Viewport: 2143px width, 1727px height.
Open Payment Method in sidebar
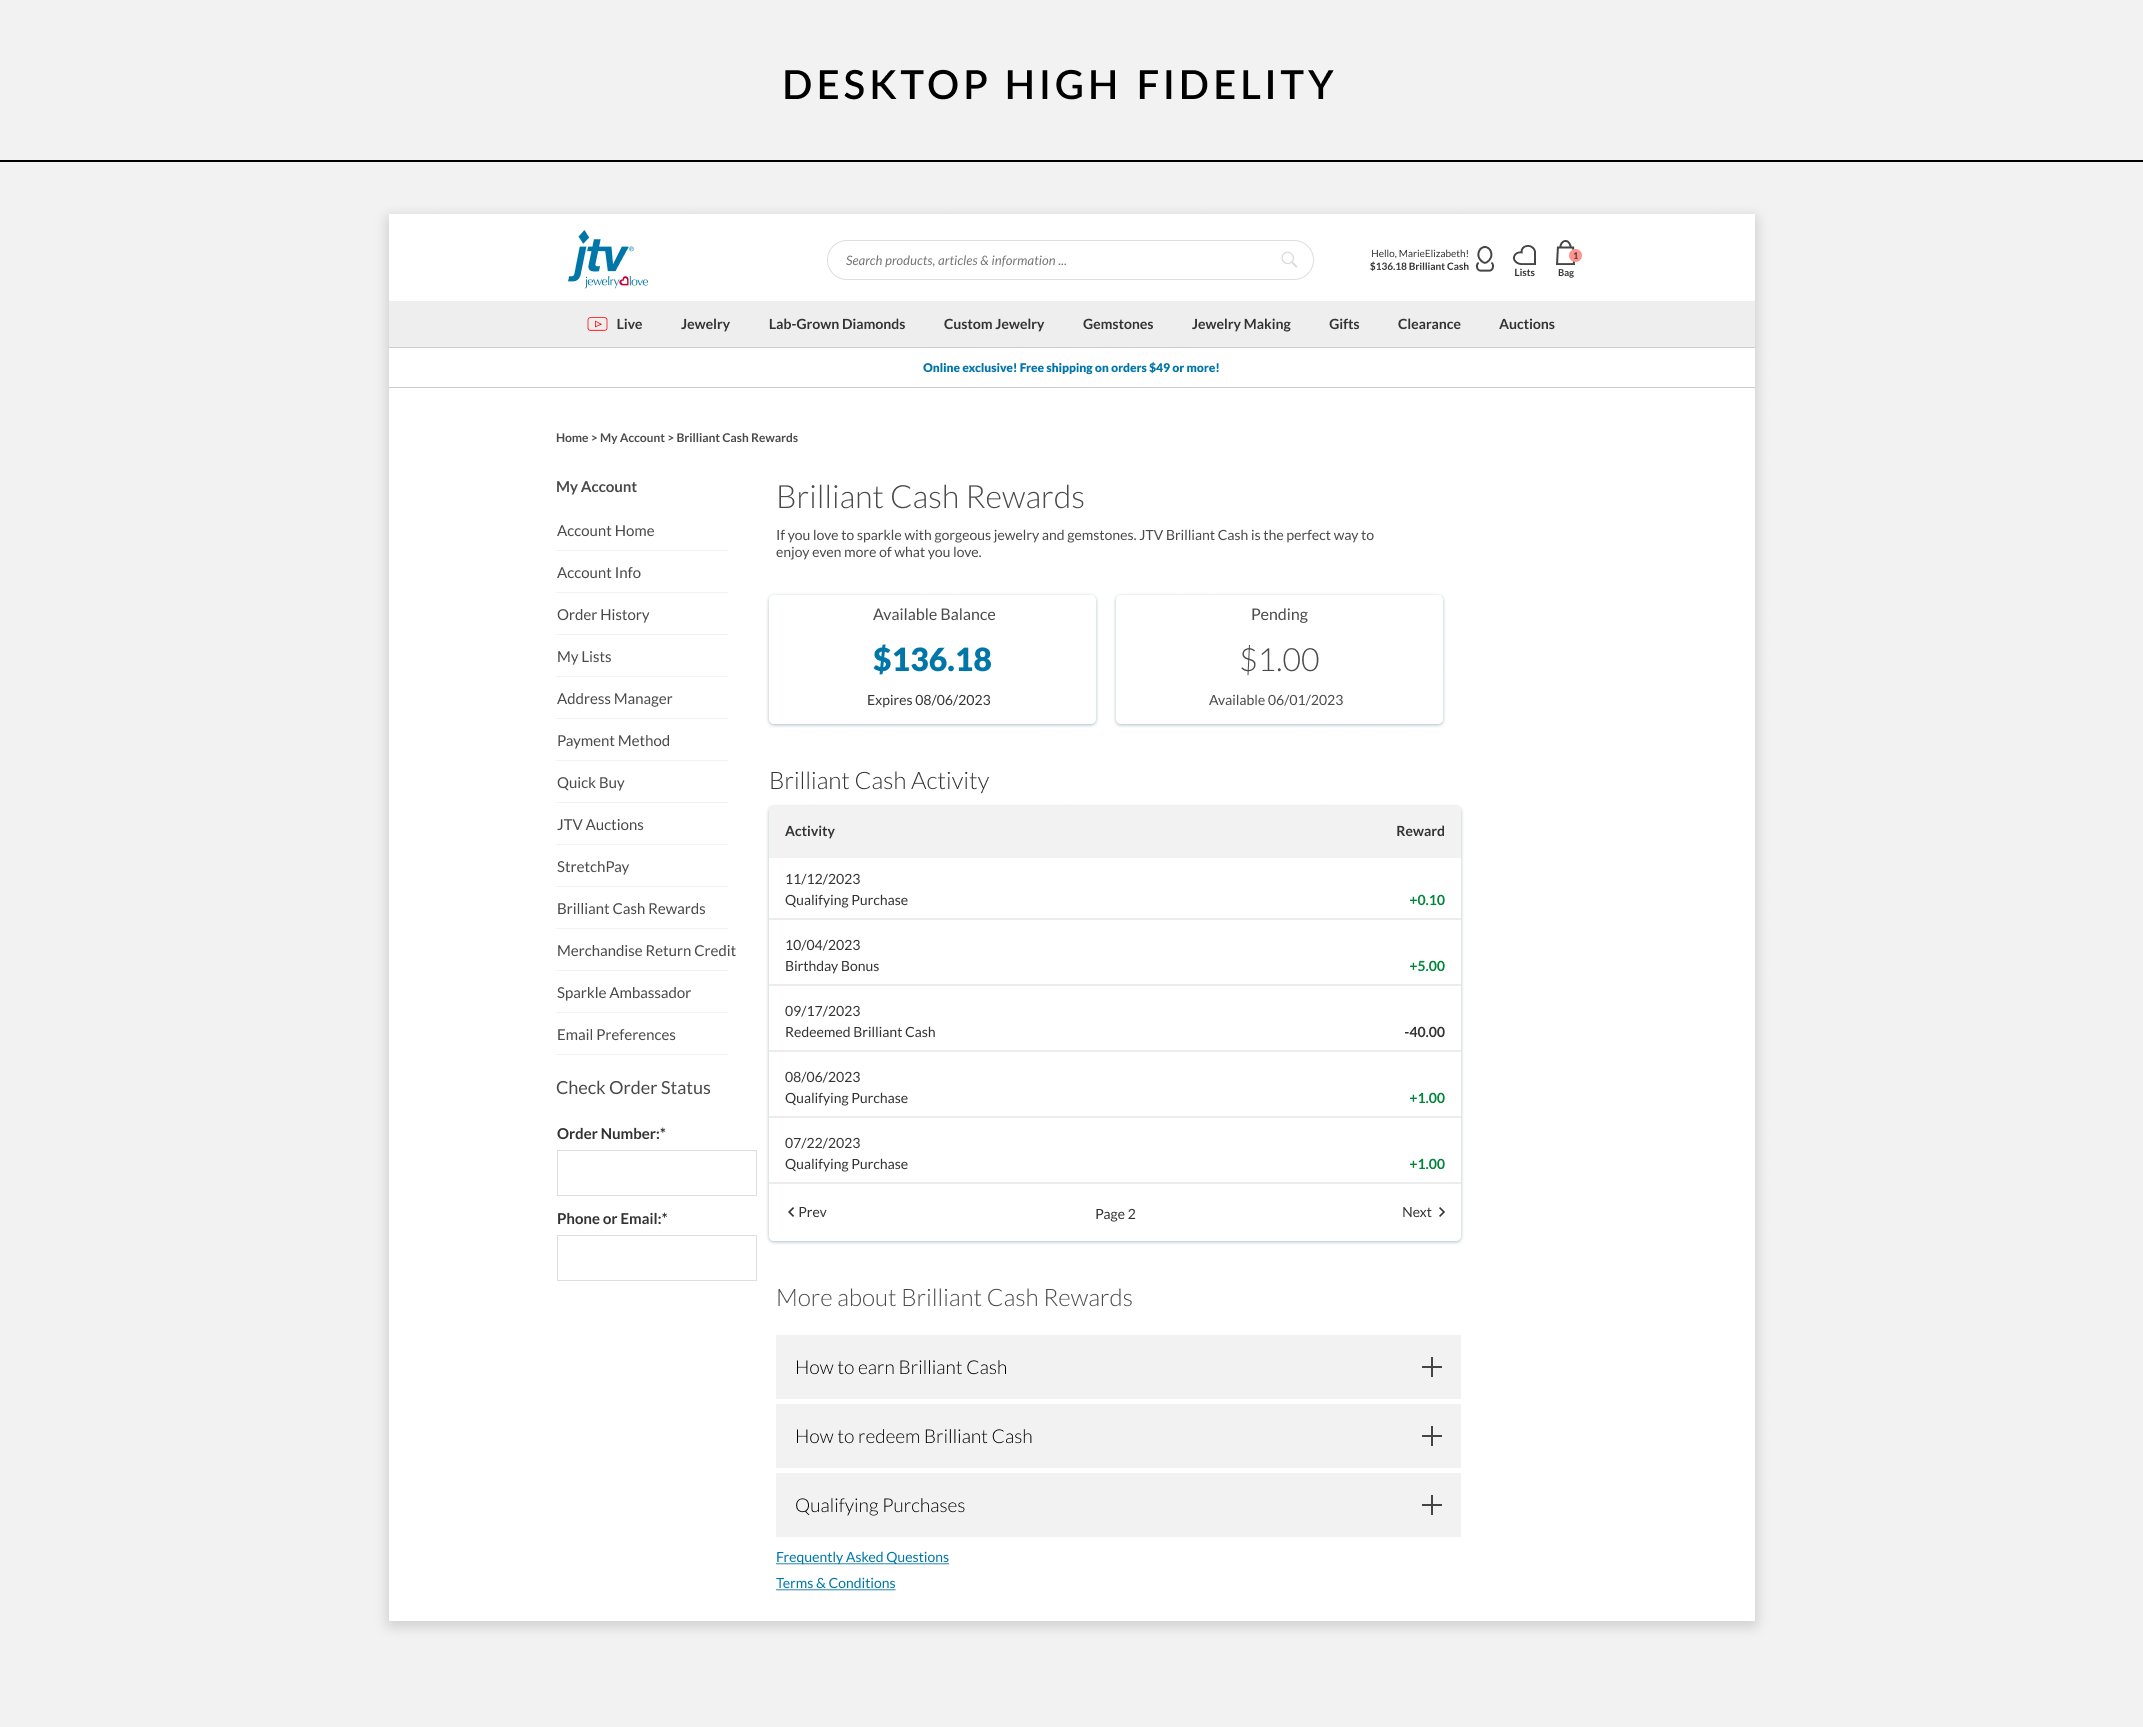pos(613,741)
